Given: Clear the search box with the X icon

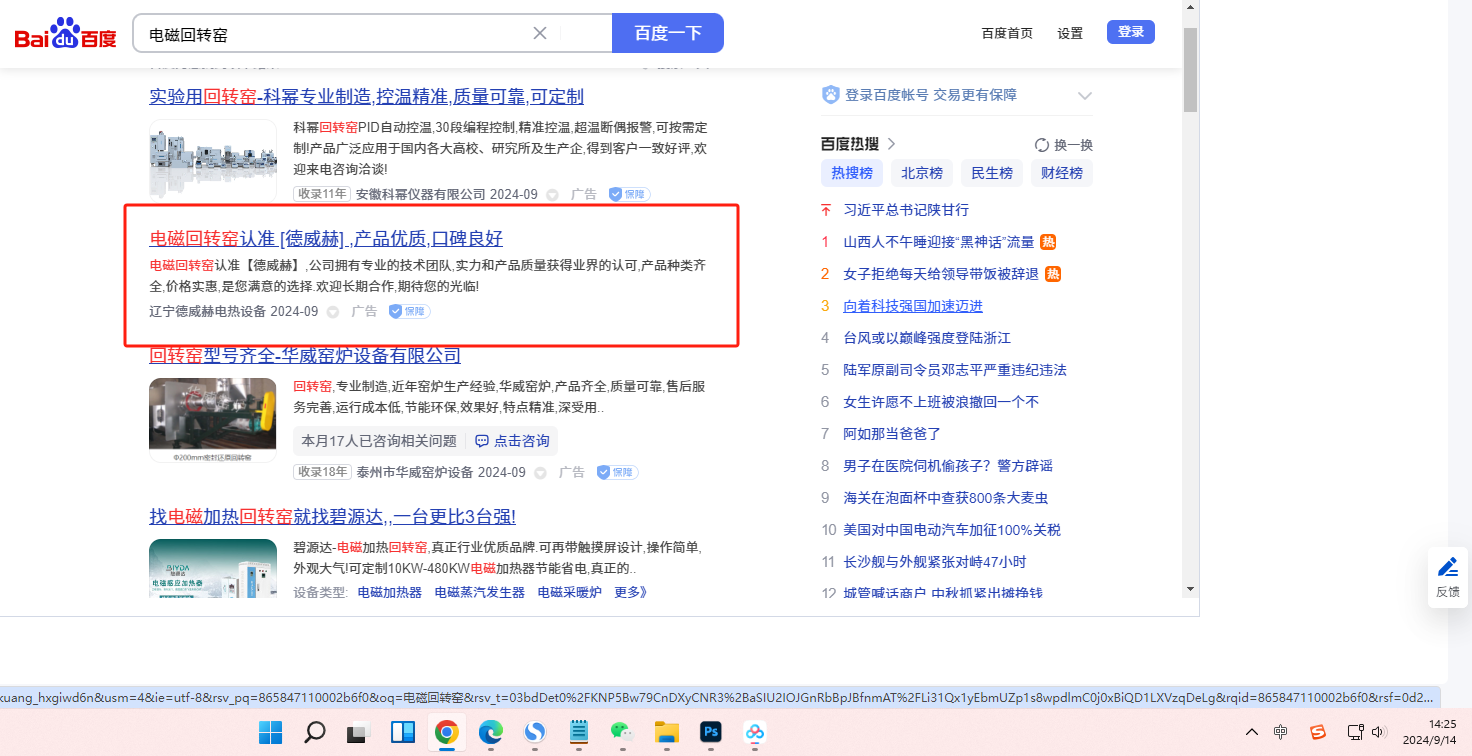Looking at the screenshot, I should [x=540, y=33].
